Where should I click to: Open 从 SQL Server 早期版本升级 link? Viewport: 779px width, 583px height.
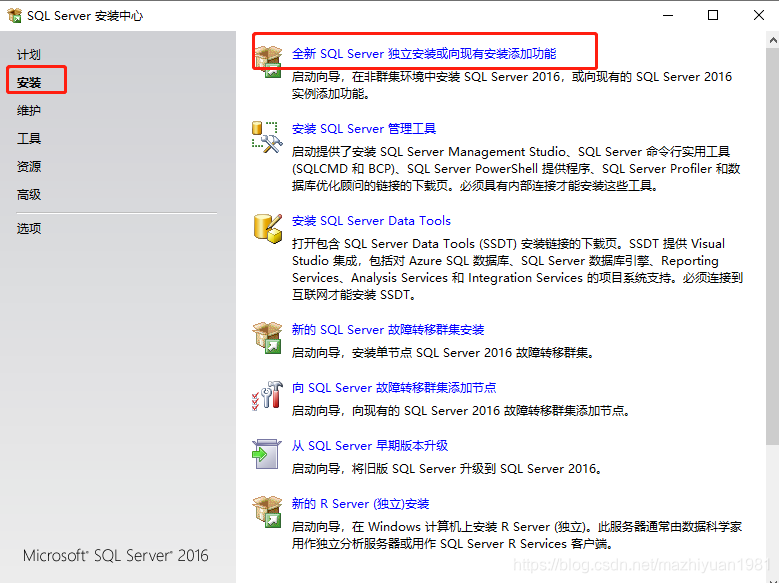[370, 446]
